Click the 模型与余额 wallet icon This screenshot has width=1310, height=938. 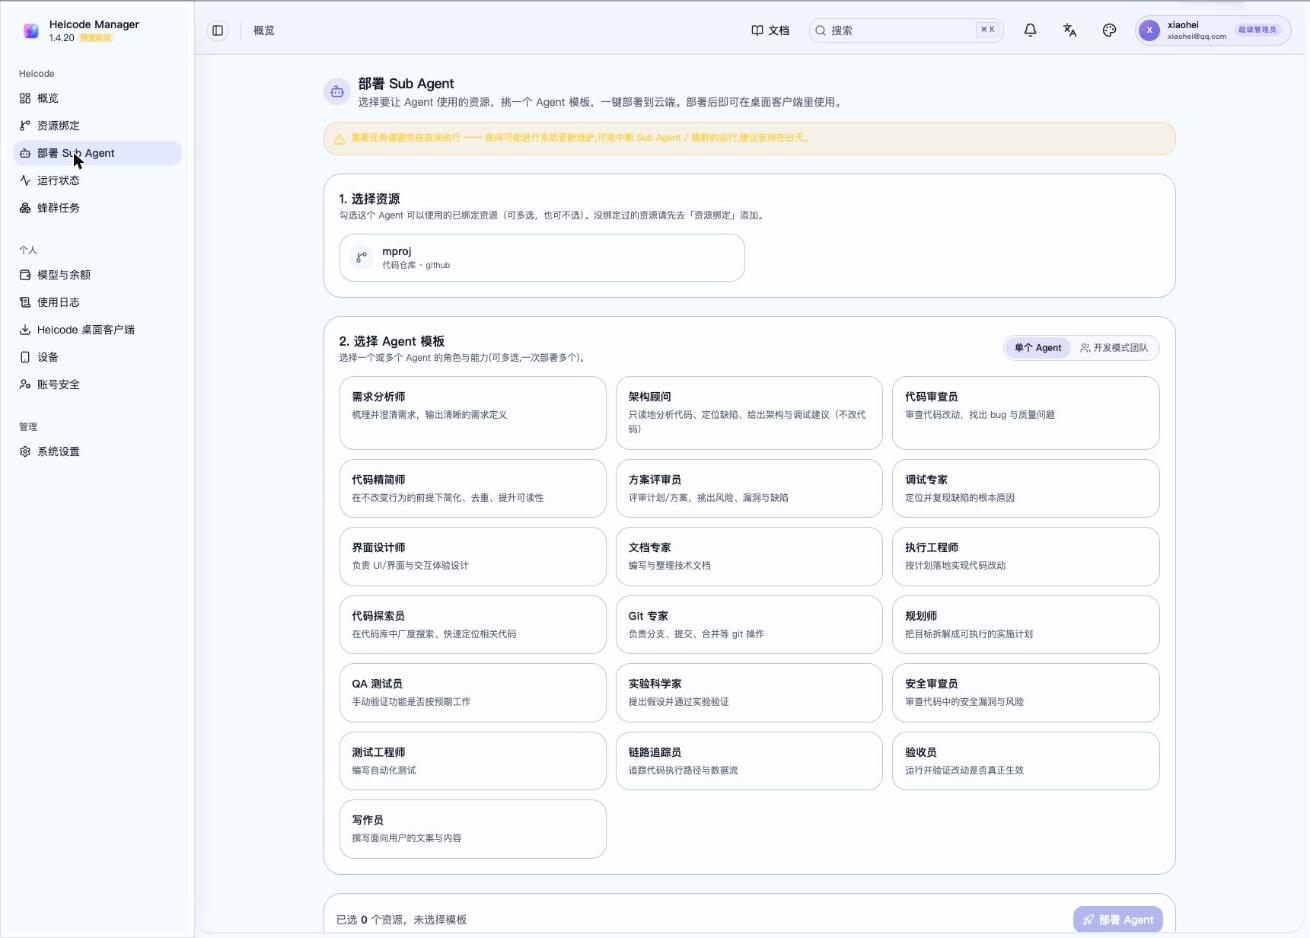(x=25, y=274)
